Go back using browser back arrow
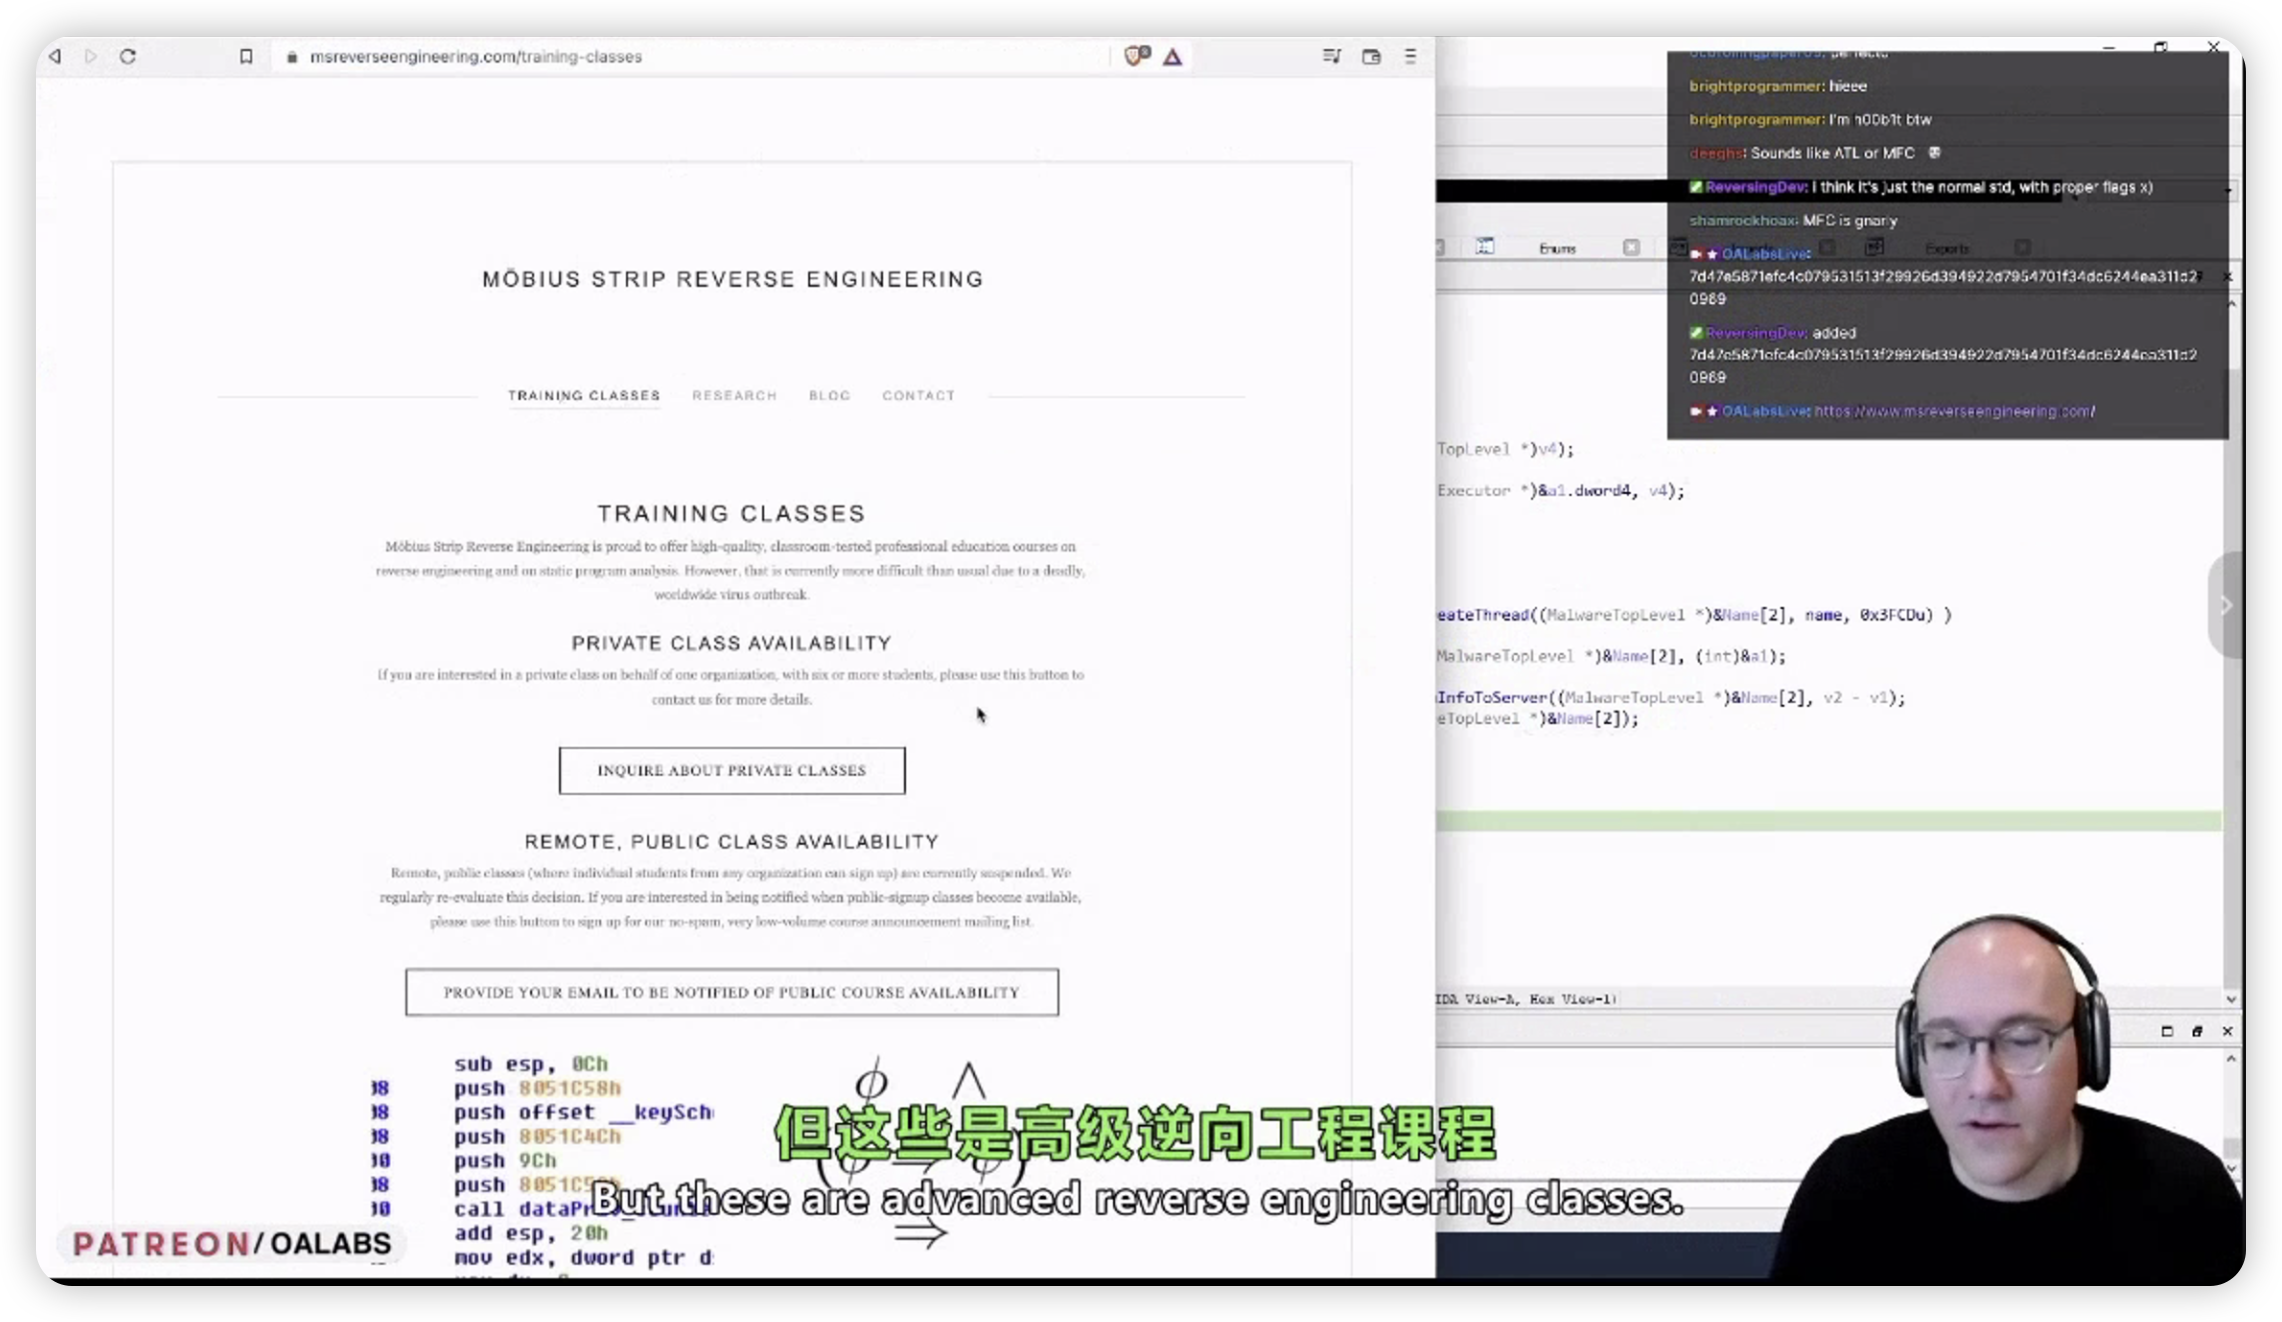 click(x=55, y=56)
